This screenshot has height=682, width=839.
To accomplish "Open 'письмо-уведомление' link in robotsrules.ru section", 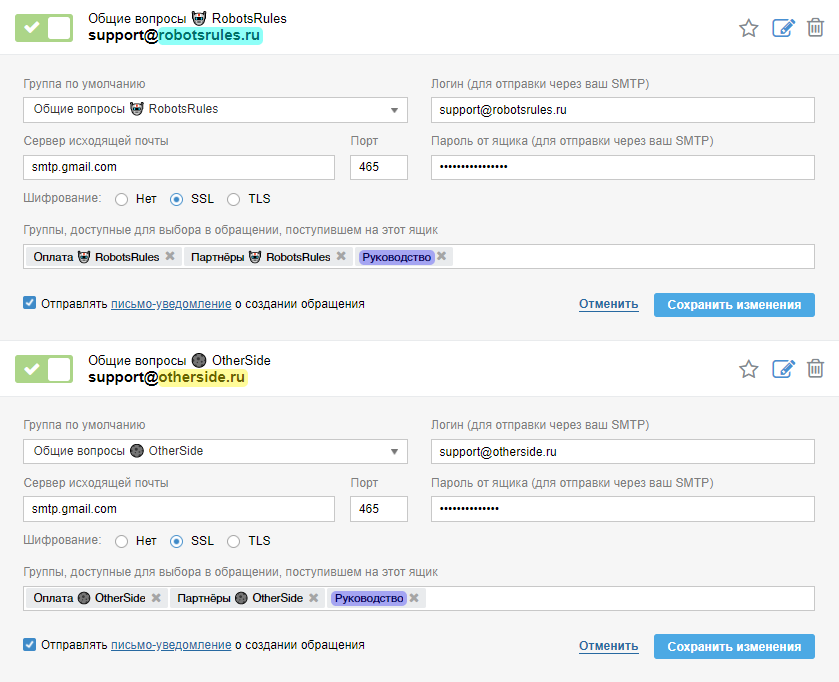I will click(x=171, y=304).
